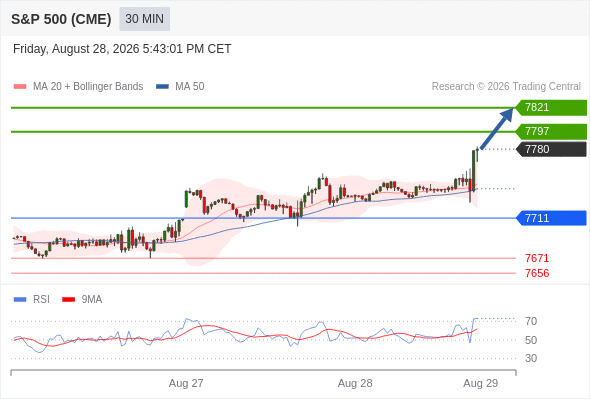Click the RSI 70 level label
Viewport: 590px width, 400px height.
click(x=531, y=321)
